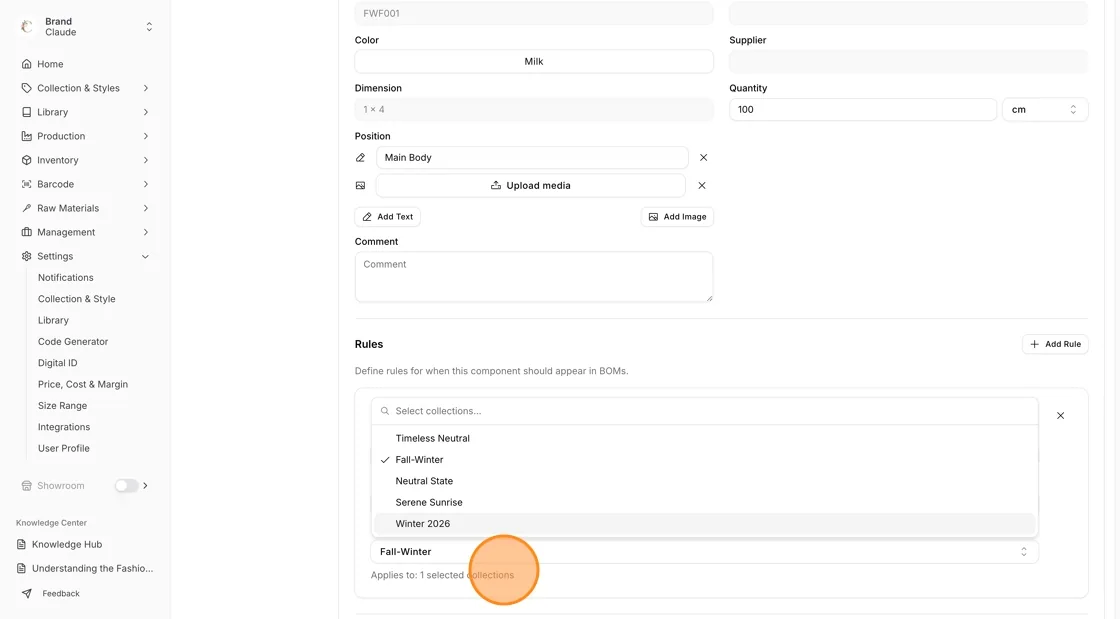The width and height of the screenshot is (1120, 619).
Task: Open Digital ID settings
Action: pyautogui.click(x=58, y=363)
